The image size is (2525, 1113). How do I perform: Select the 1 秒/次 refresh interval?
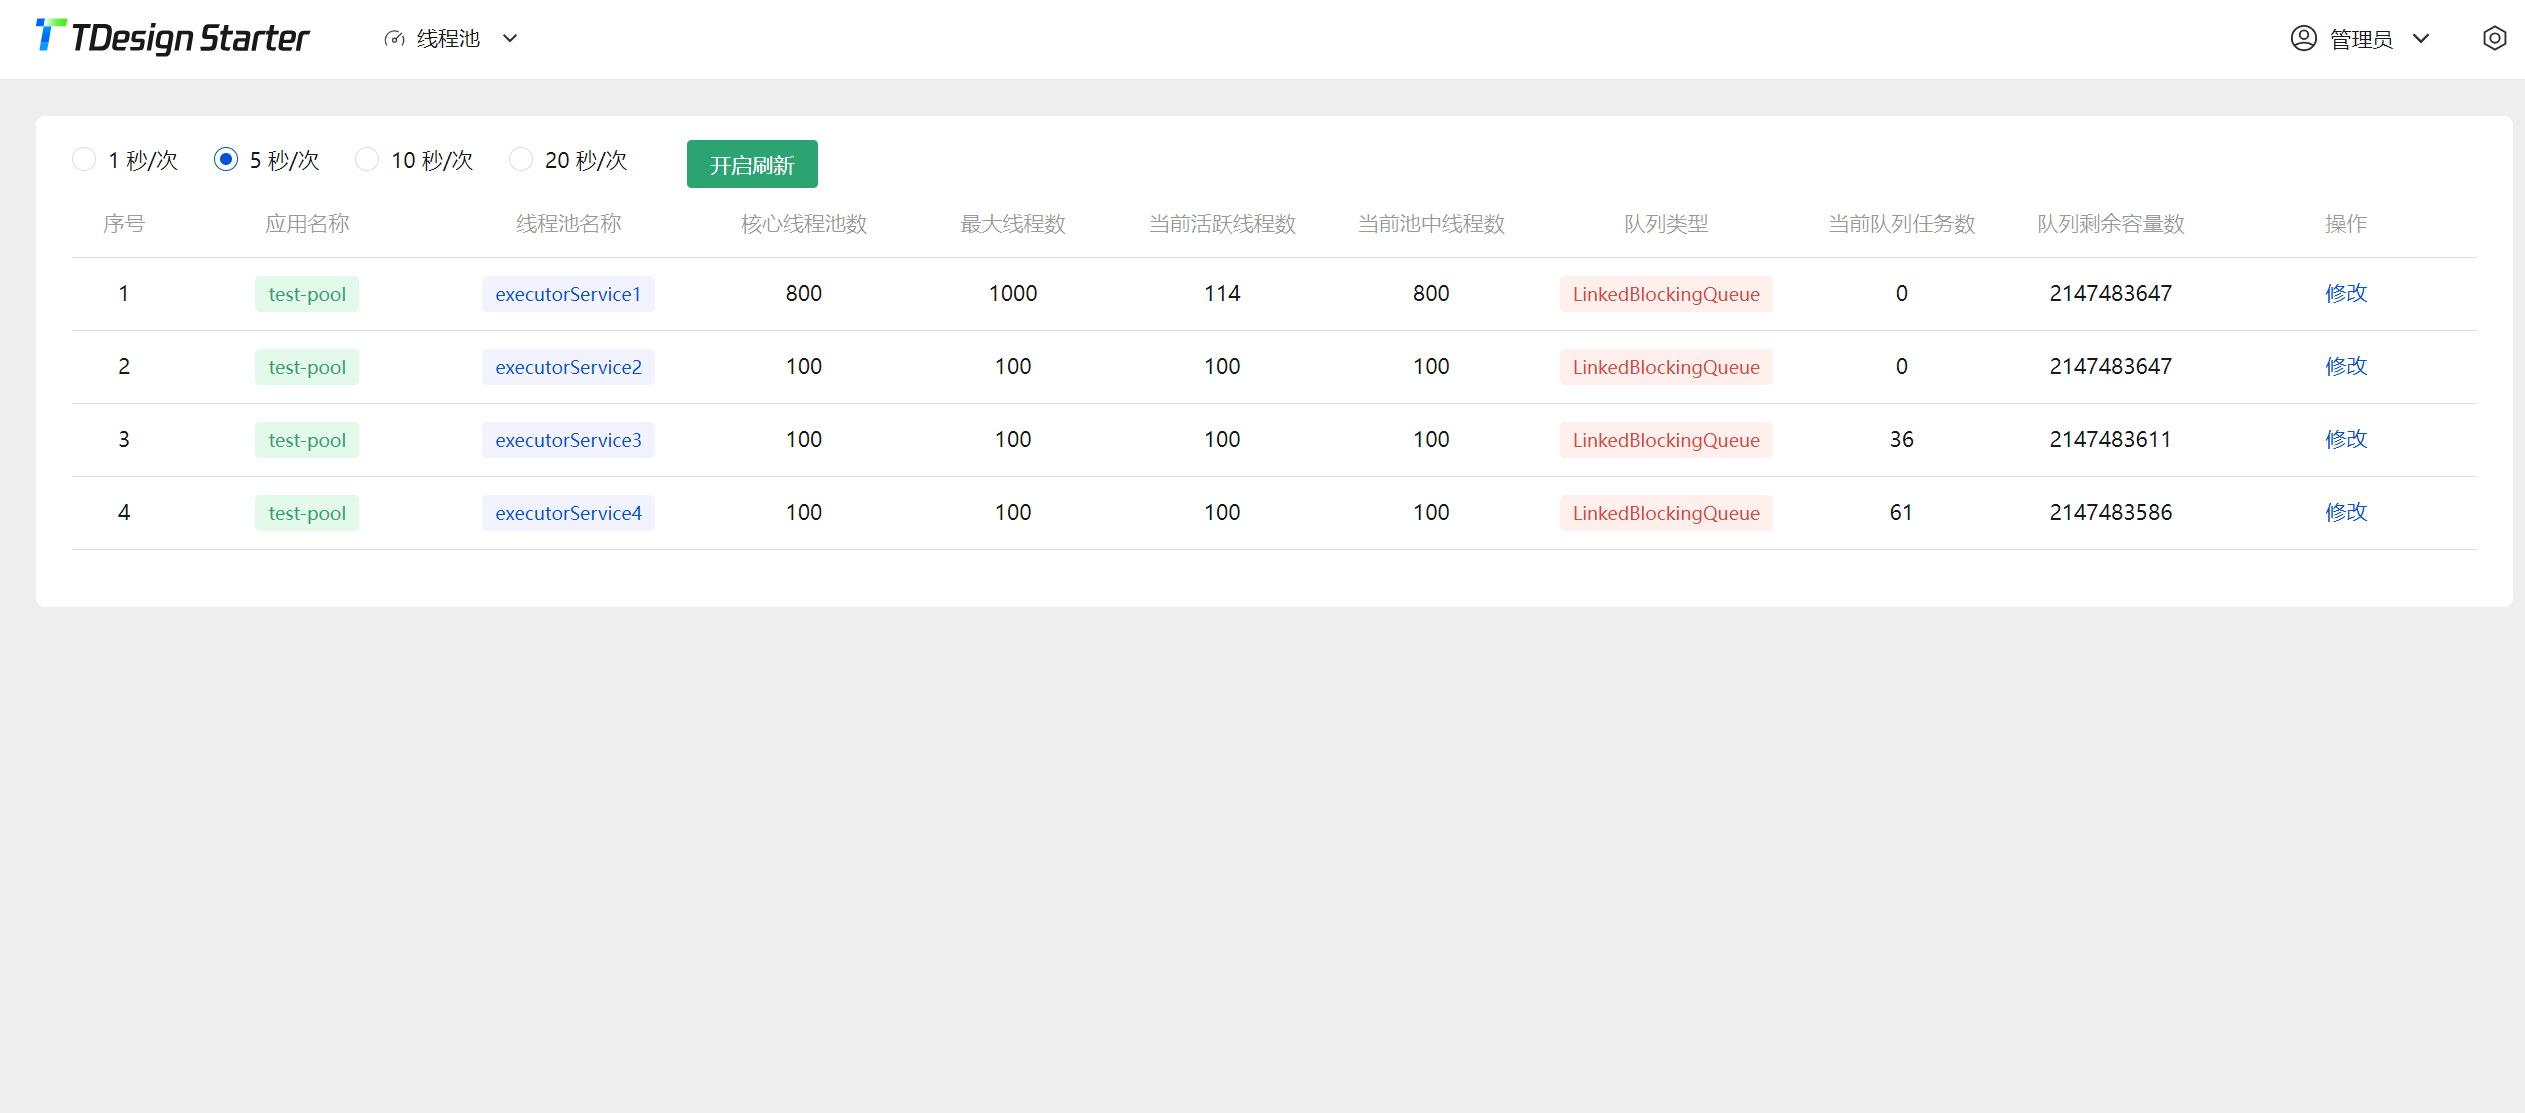point(85,160)
